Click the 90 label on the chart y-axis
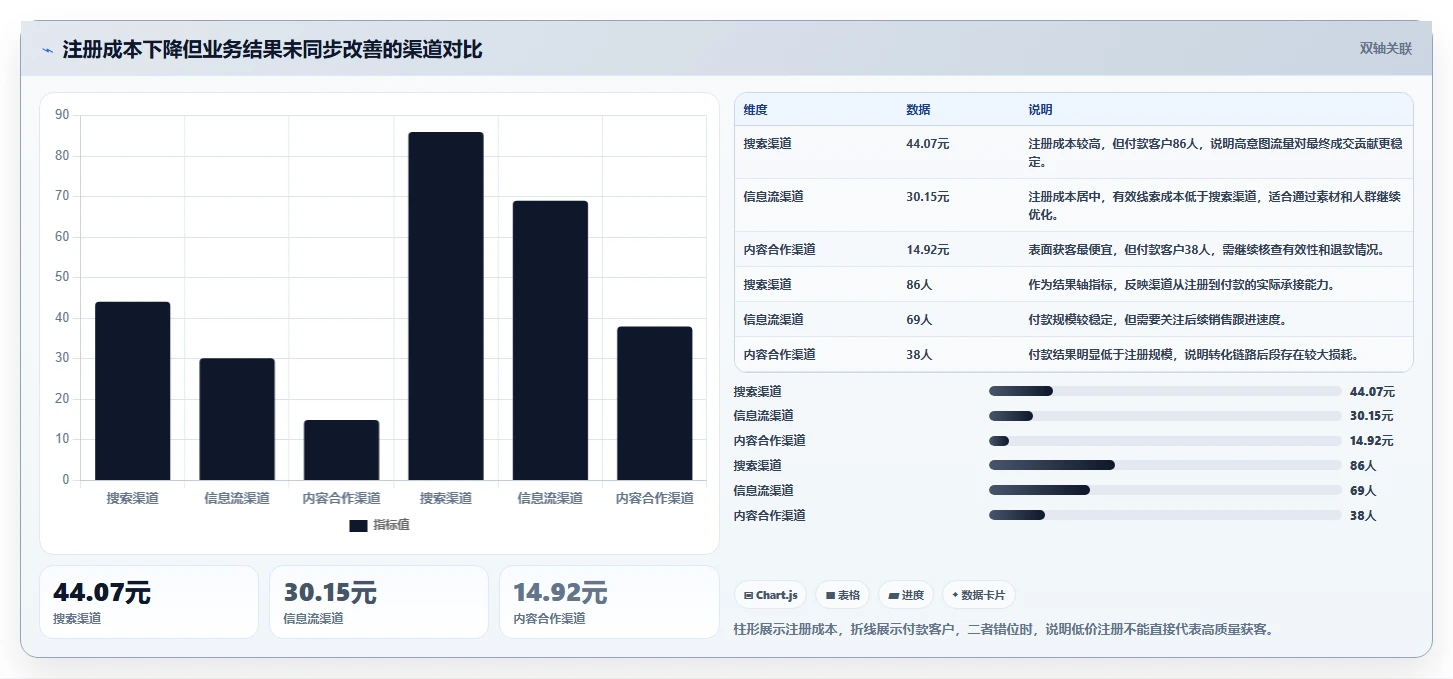The image size is (1453, 679). 62,115
